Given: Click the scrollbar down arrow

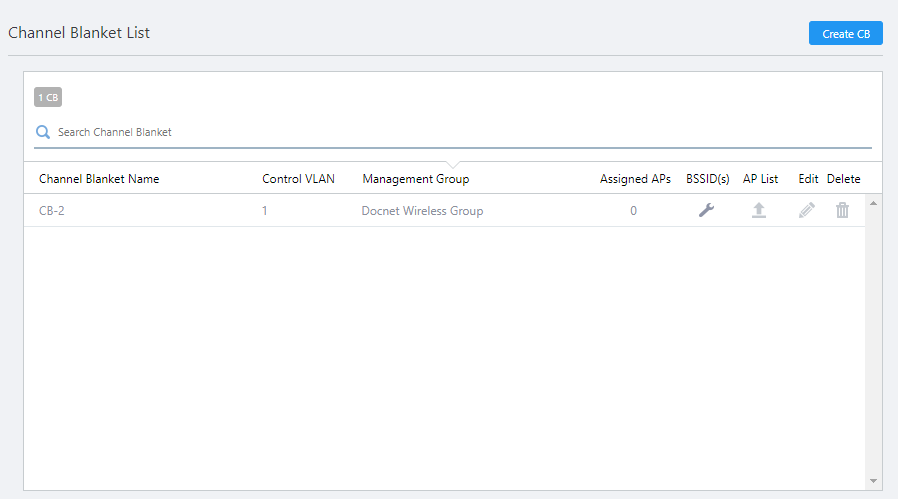Looking at the screenshot, I should (873, 481).
